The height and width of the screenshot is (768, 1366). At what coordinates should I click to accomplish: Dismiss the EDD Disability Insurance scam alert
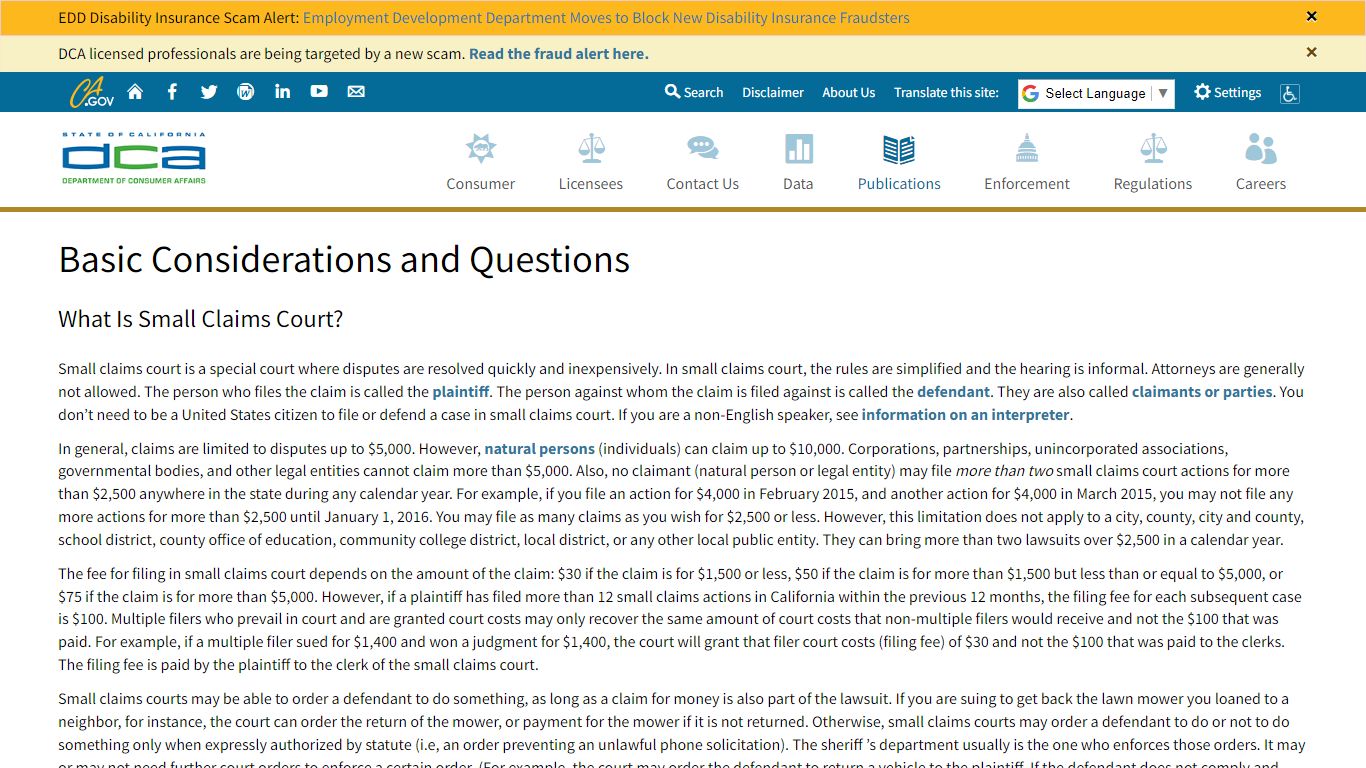pyautogui.click(x=1312, y=16)
